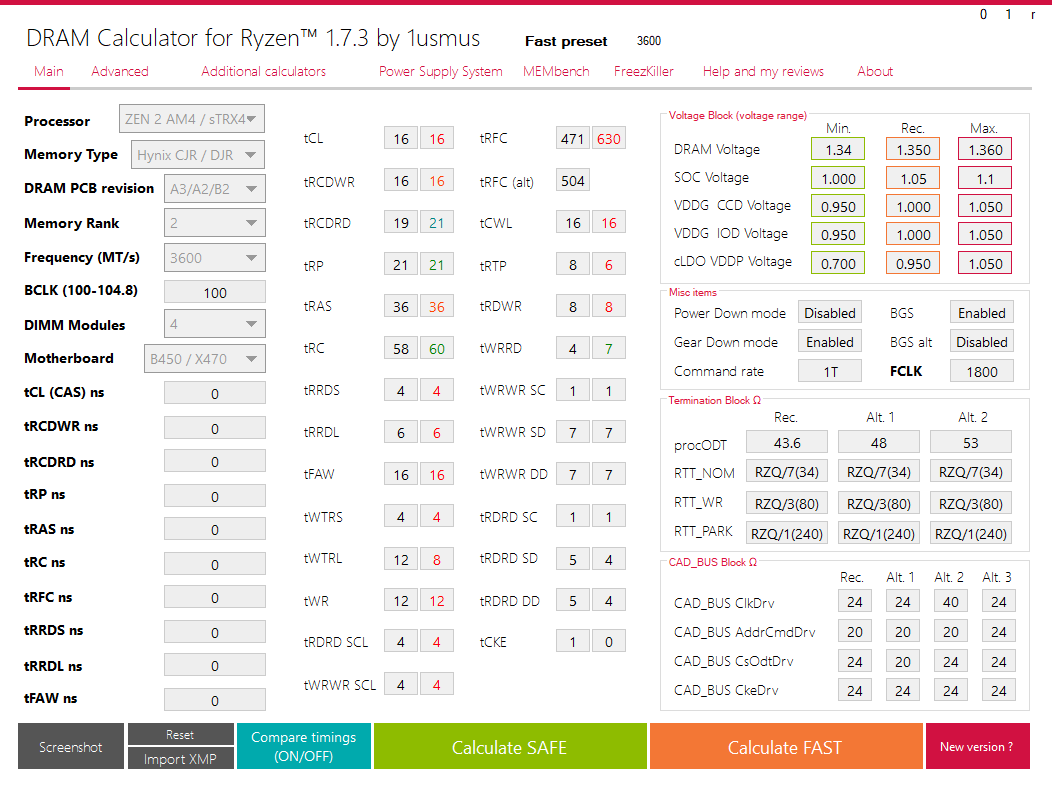The height and width of the screenshot is (791, 1052).
Task: Click the cLDO VDDP Min. 0.700 box
Action: tap(838, 264)
